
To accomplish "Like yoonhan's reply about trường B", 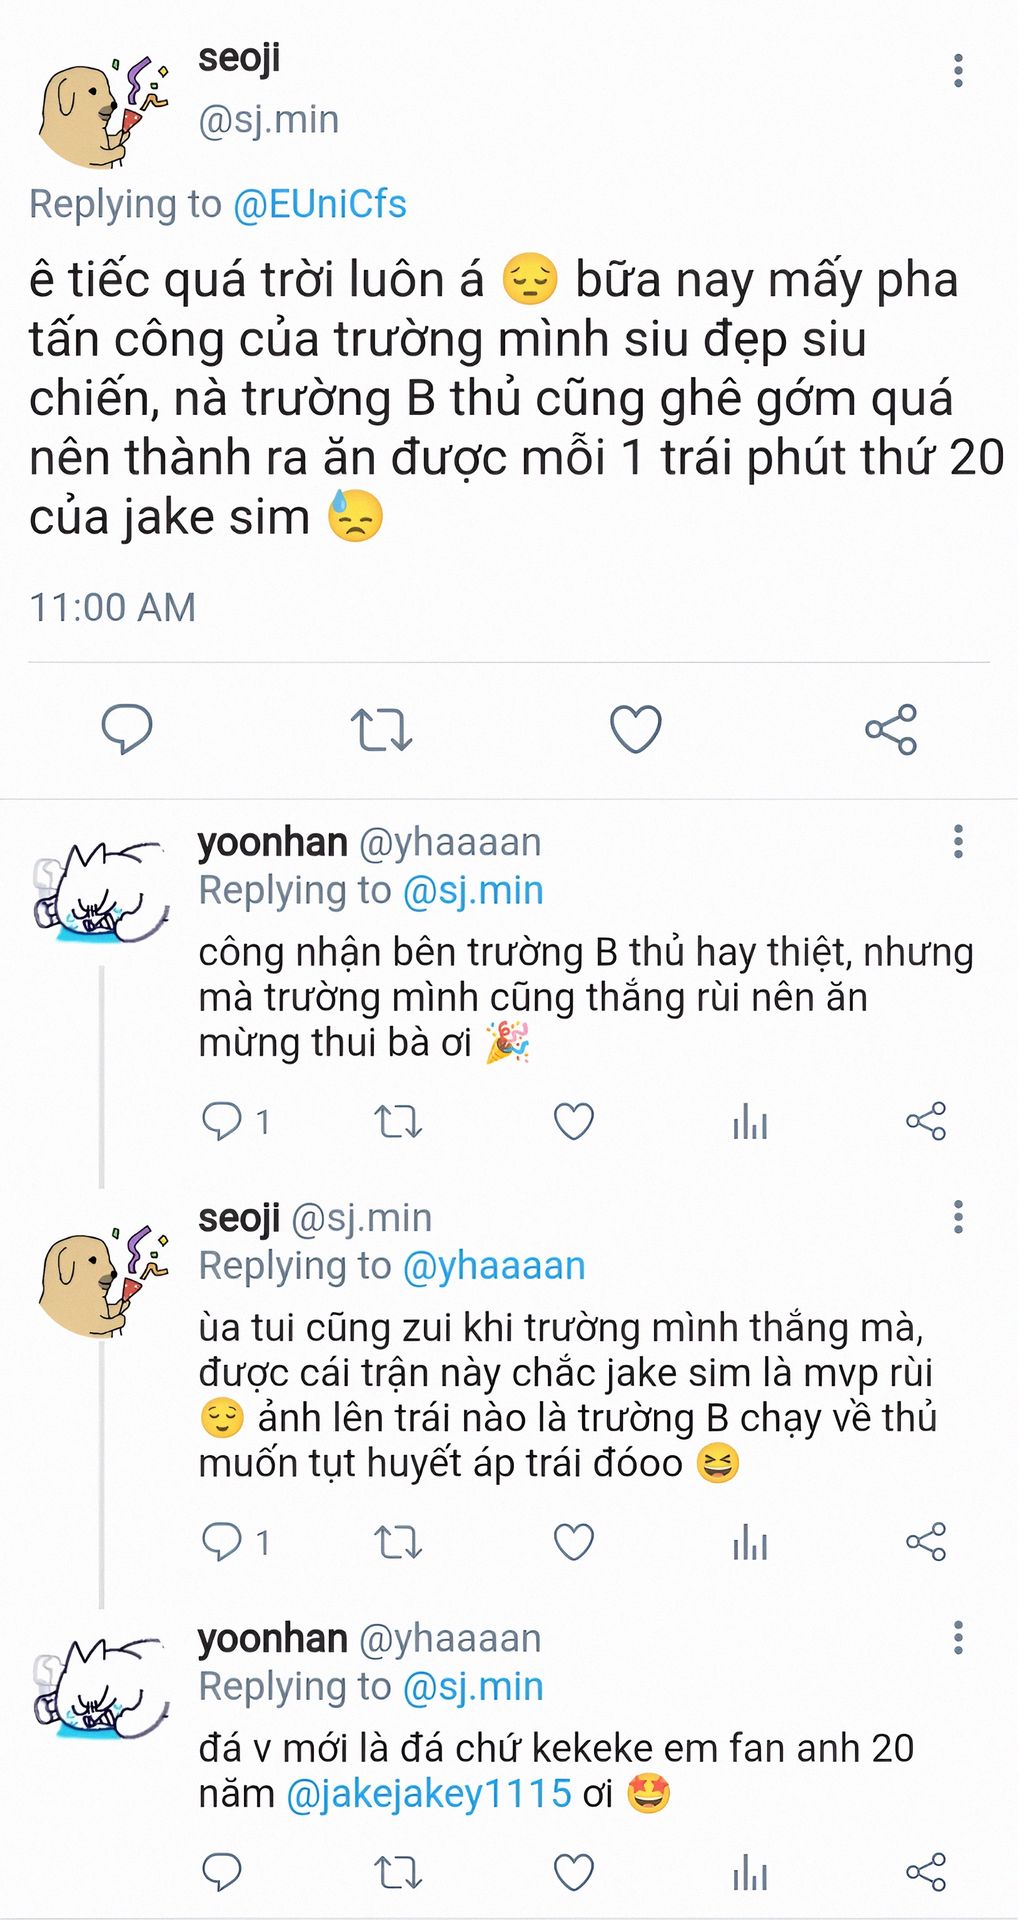I will pyautogui.click(x=574, y=1122).
